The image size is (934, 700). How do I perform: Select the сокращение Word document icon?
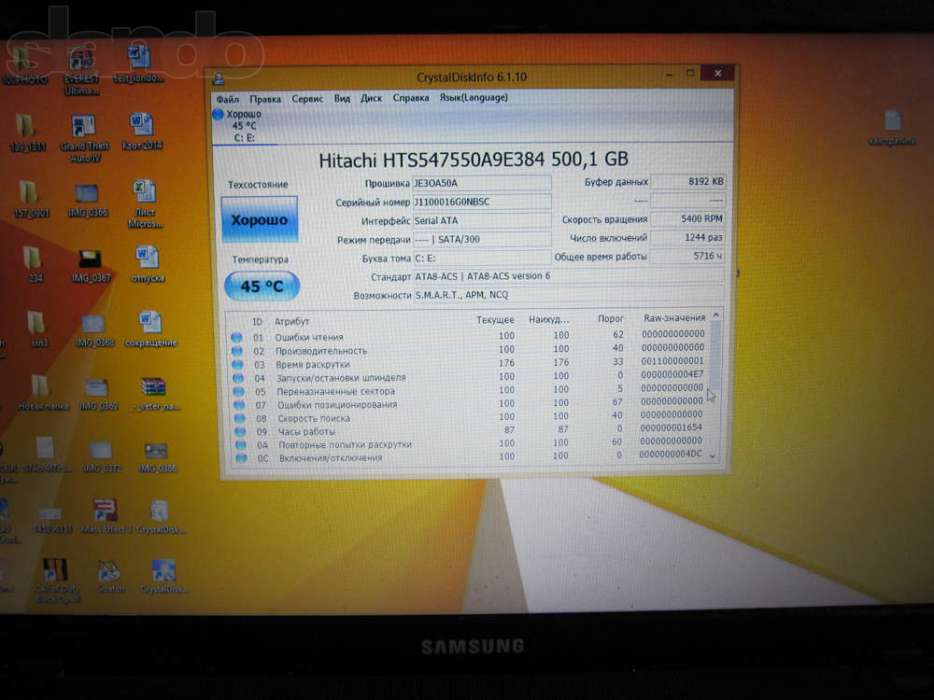(150, 329)
